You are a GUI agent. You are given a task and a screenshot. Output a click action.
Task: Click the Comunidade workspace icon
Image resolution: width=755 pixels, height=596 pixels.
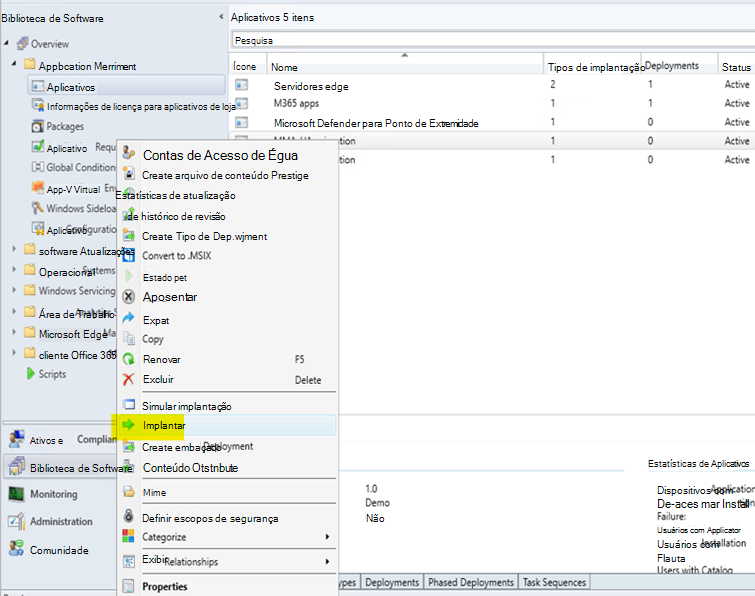[x=17, y=549]
